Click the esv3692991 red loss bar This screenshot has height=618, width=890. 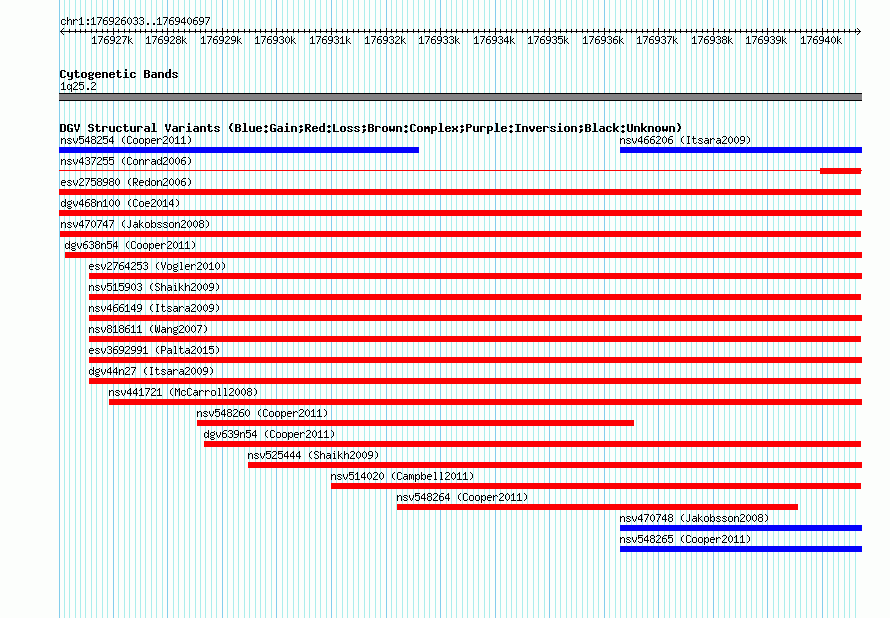pyautogui.click(x=475, y=360)
